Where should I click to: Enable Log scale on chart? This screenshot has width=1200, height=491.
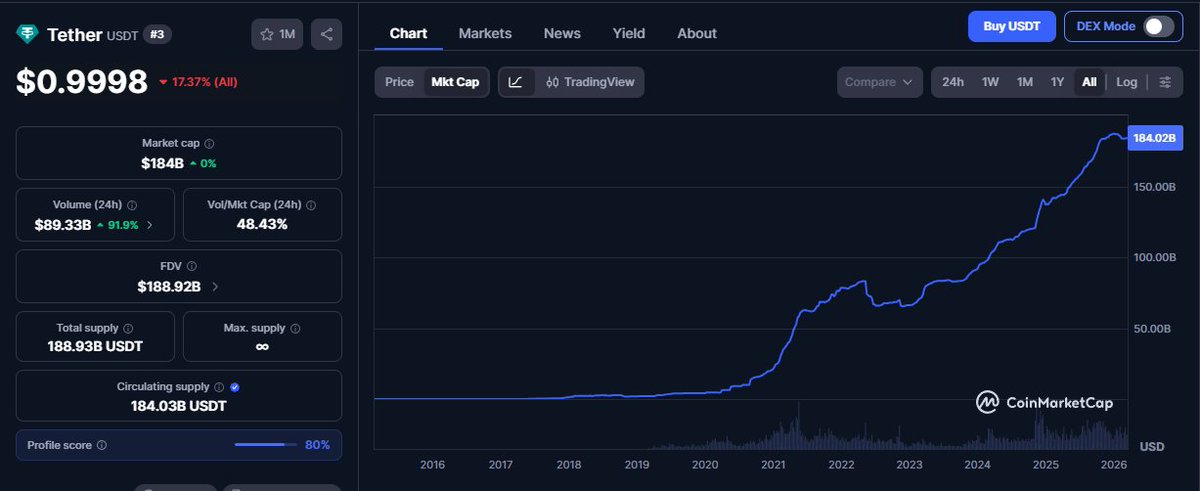point(1127,82)
